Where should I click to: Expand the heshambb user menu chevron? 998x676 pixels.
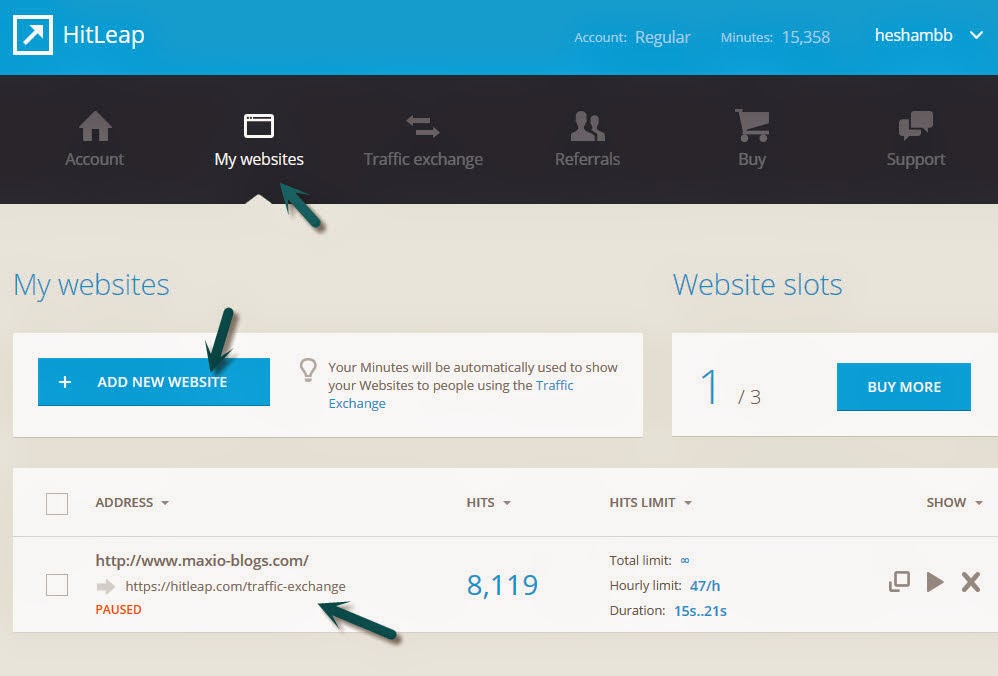[x=976, y=35]
